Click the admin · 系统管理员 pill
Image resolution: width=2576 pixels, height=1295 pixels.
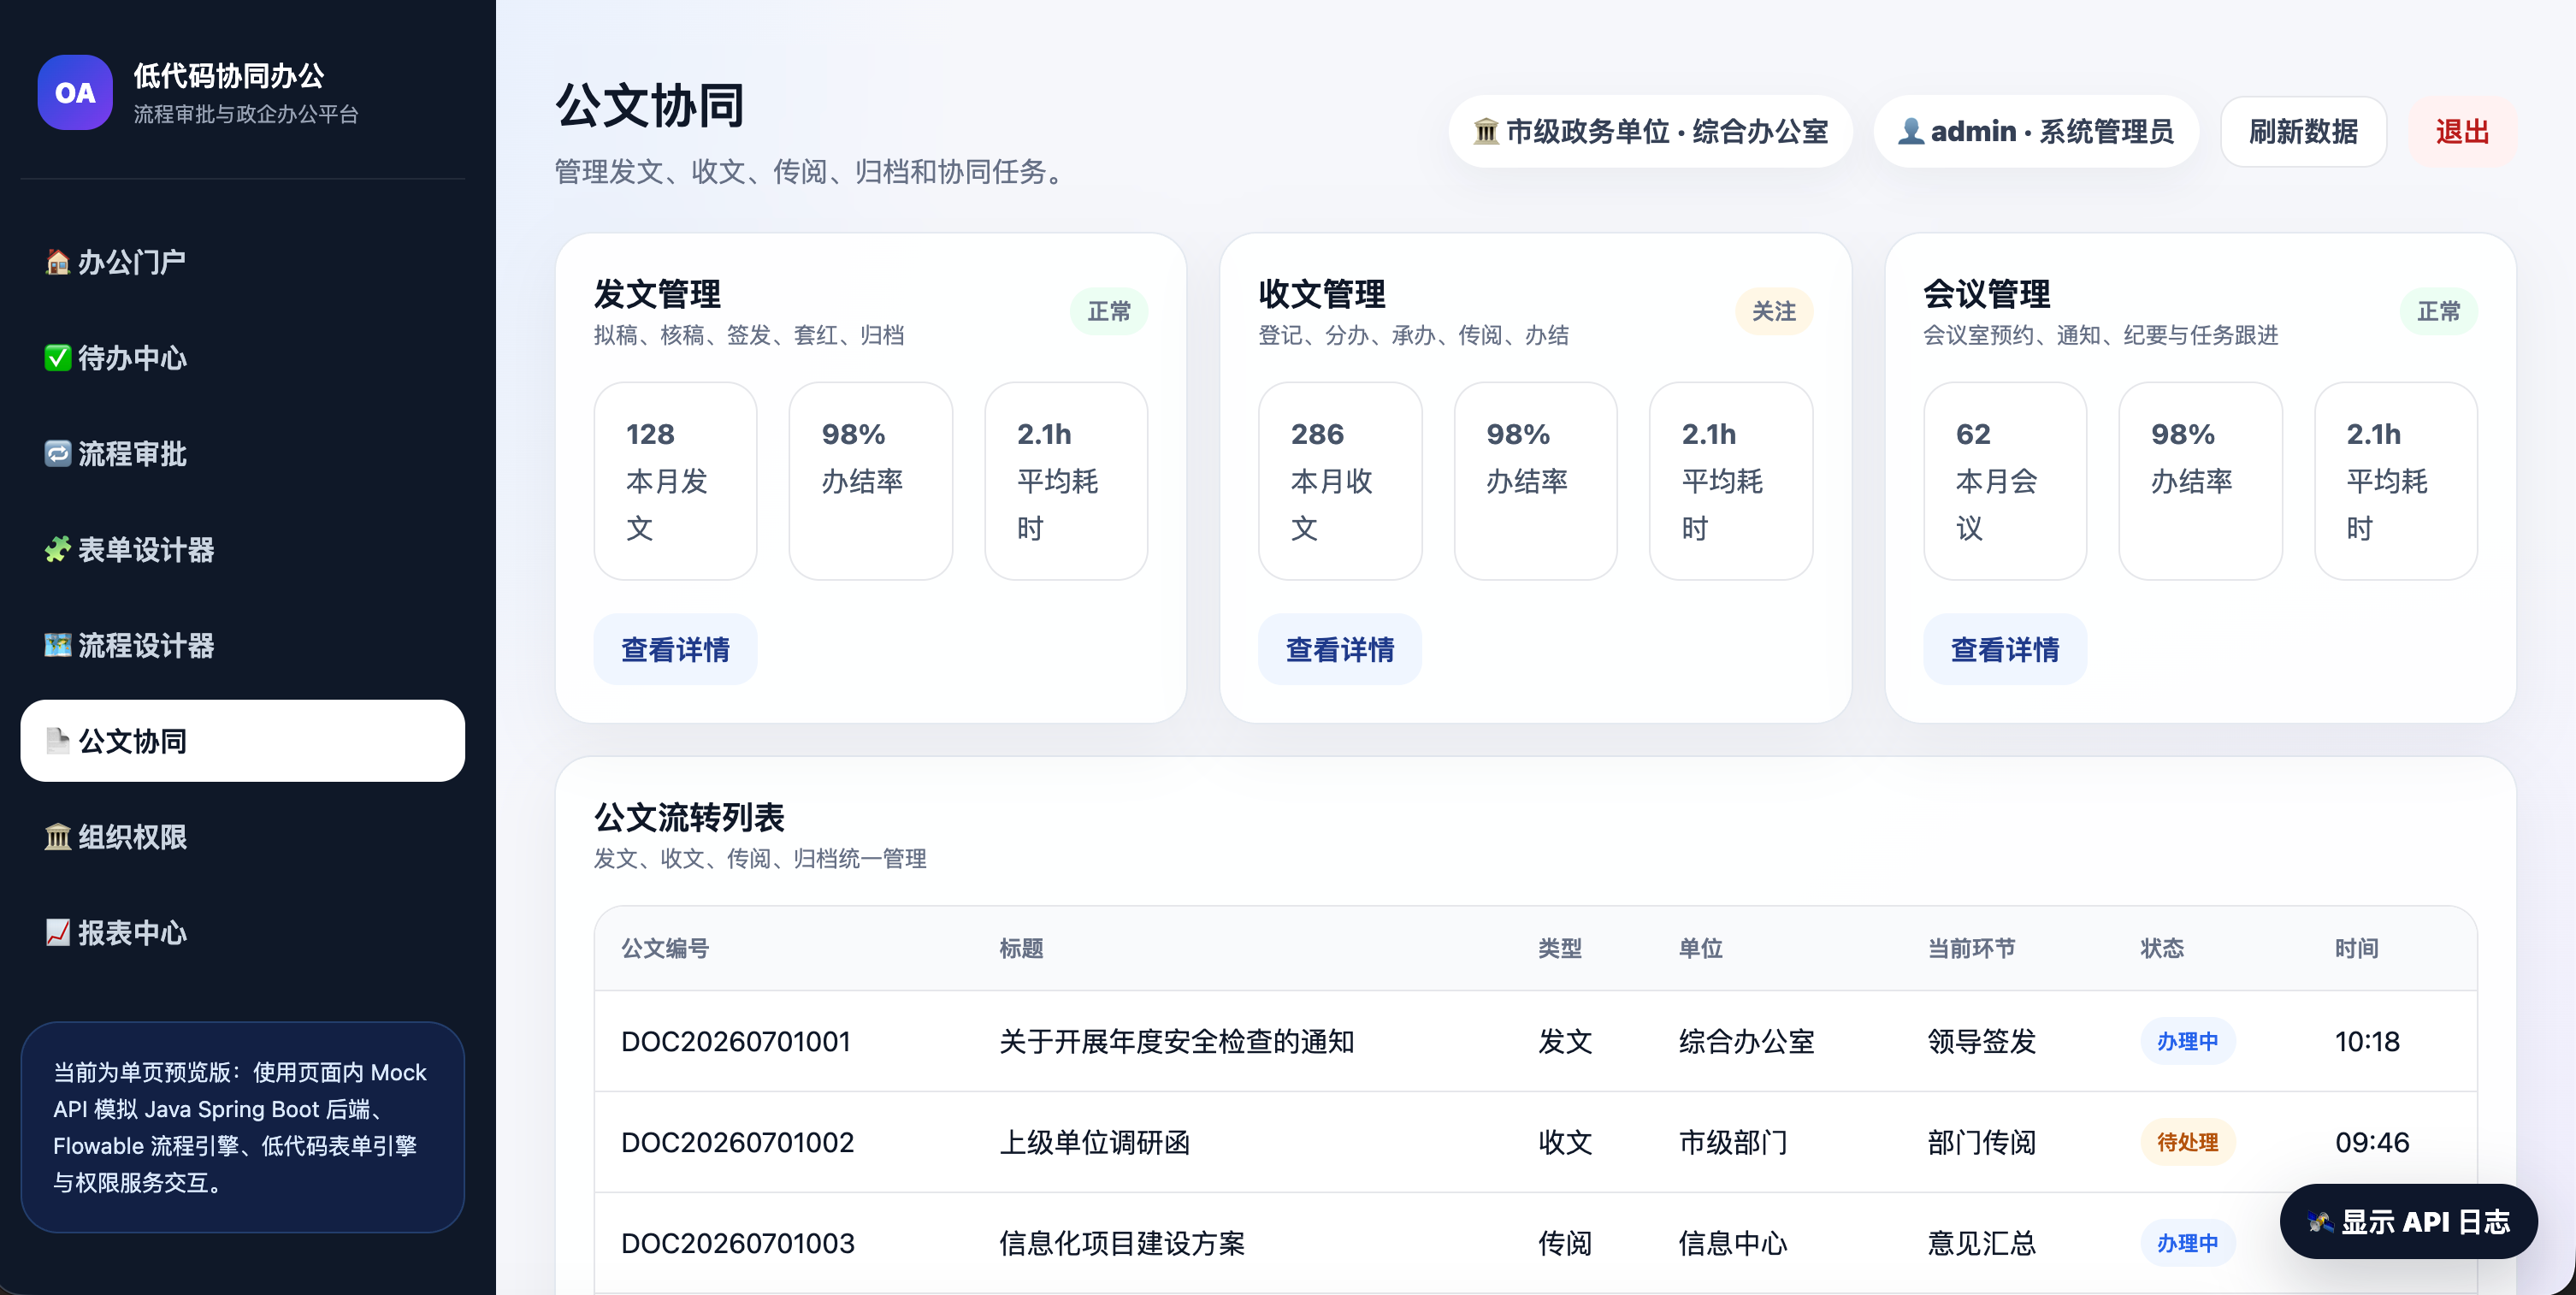[2036, 132]
